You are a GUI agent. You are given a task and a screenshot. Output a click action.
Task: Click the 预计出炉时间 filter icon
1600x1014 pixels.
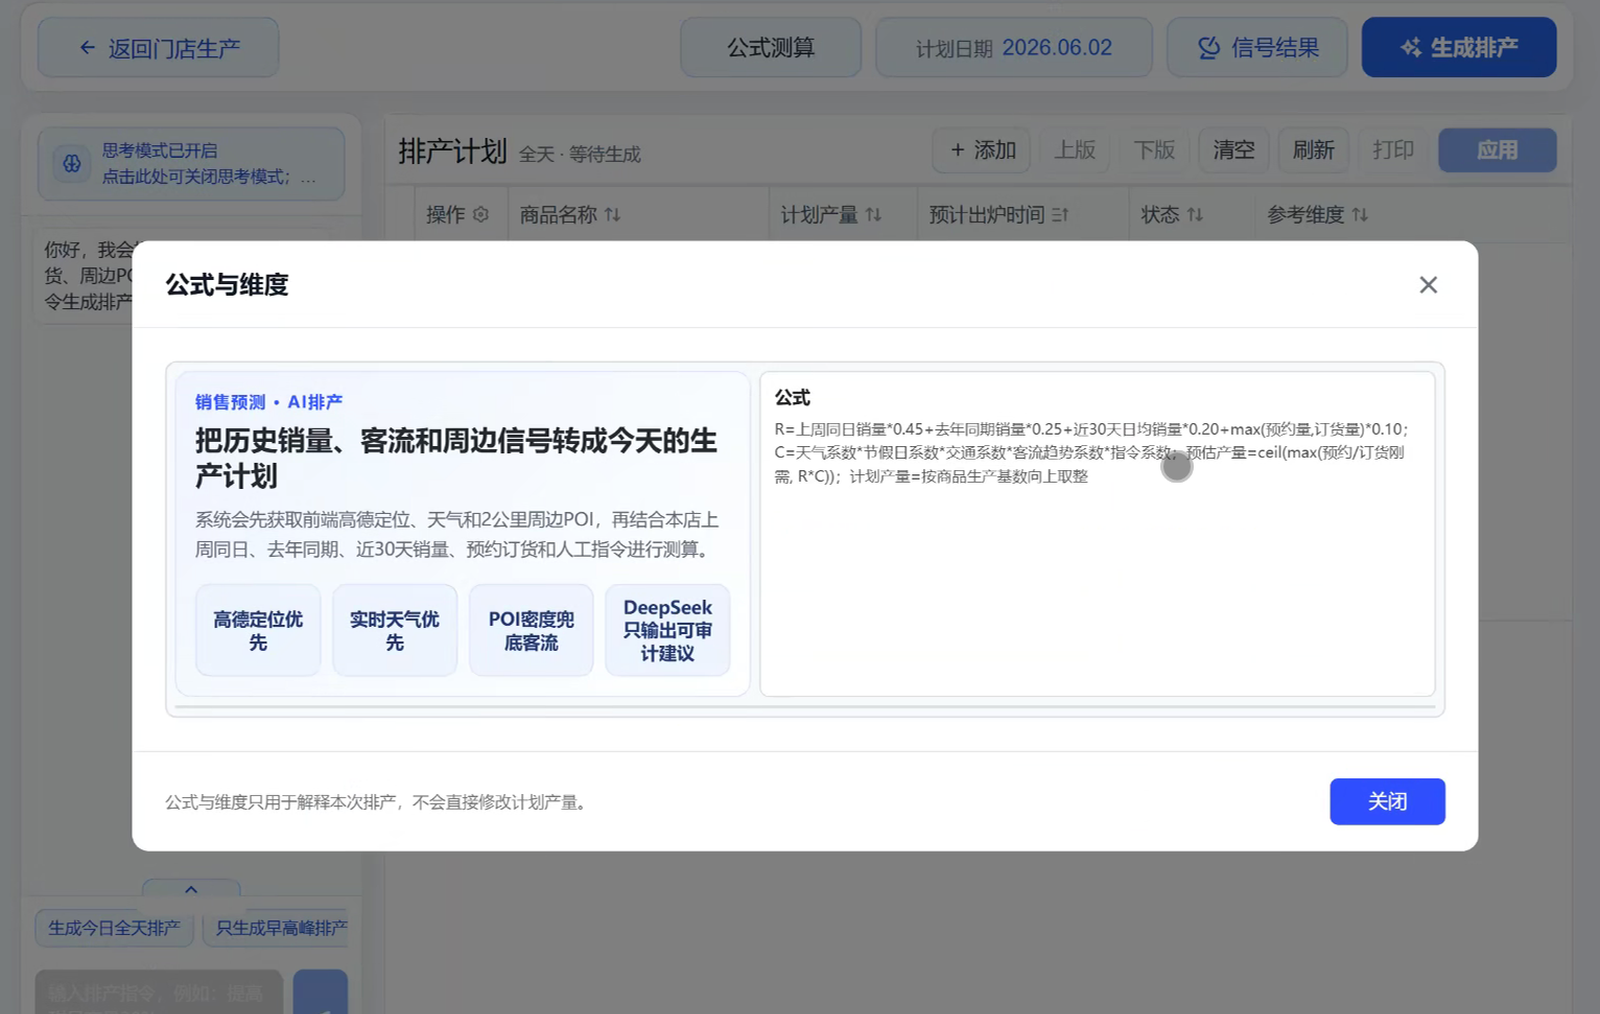[1060, 214]
